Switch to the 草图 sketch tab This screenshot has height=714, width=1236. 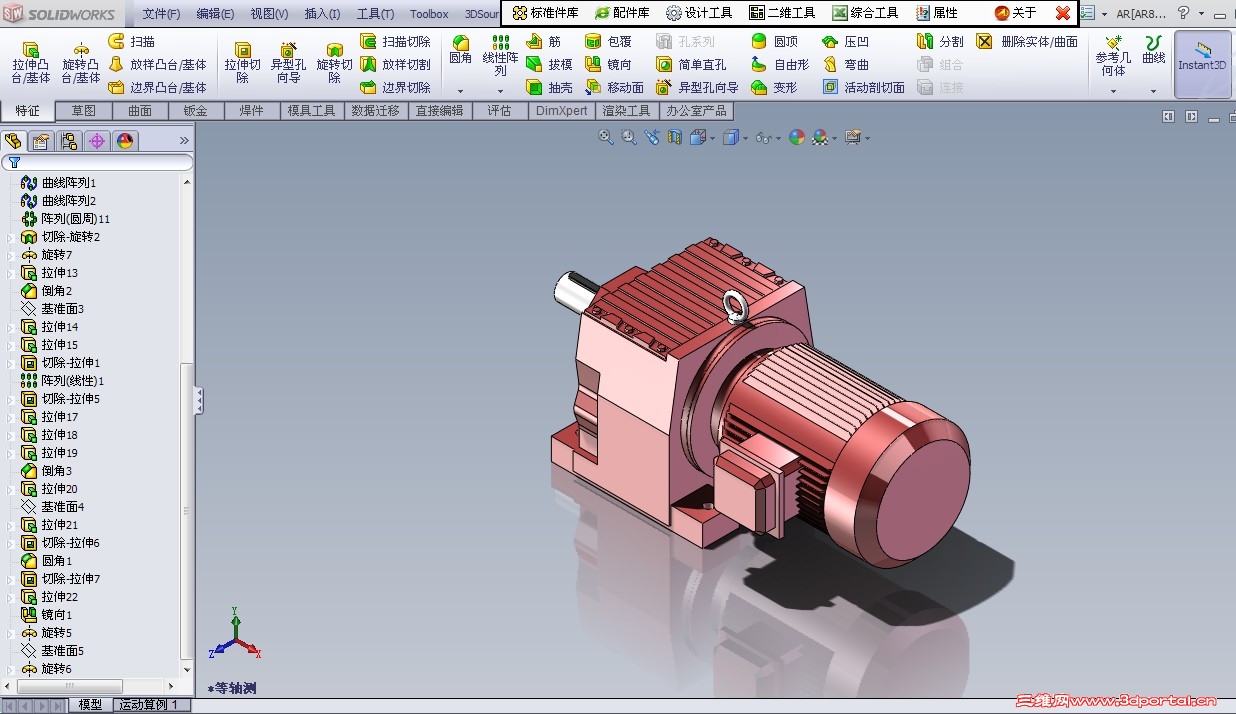tap(84, 111)
